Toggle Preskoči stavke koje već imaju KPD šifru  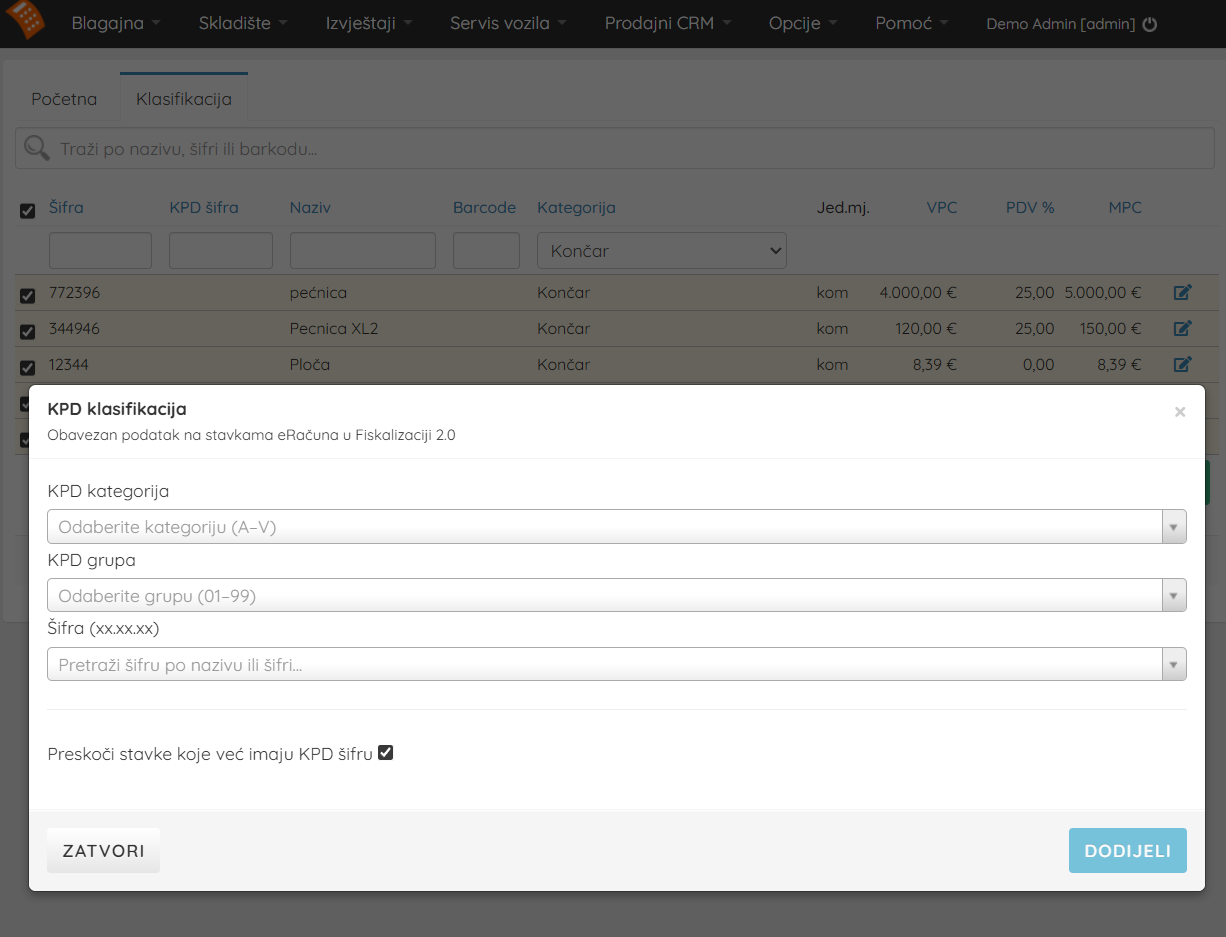386,753
